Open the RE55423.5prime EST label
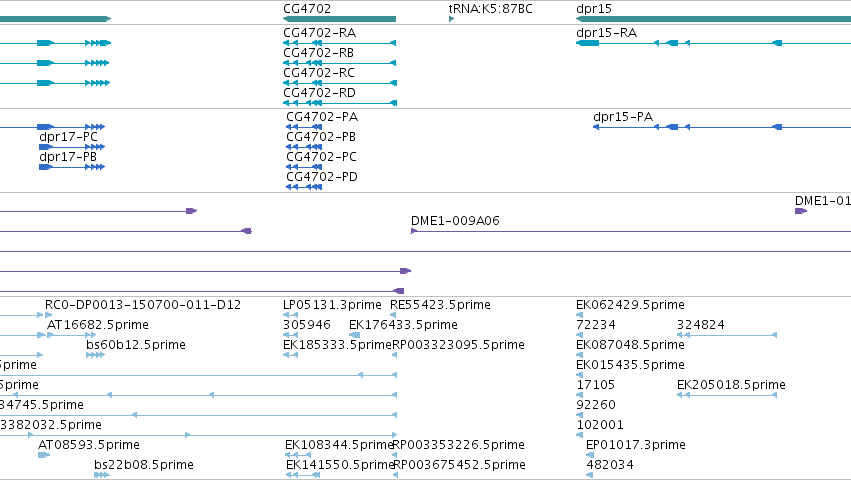The height and width of the screenshot is (480, 851). point(440,305)
